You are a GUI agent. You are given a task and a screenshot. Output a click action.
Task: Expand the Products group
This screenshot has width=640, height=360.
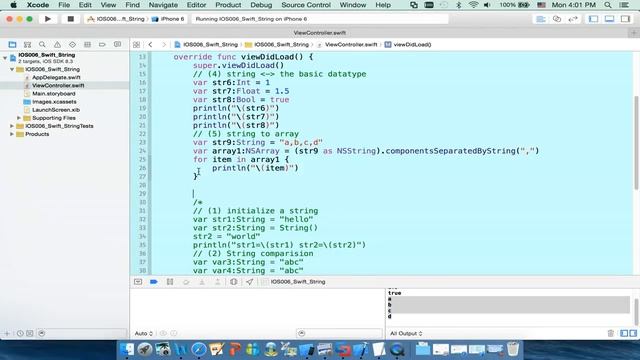(12, 134)
